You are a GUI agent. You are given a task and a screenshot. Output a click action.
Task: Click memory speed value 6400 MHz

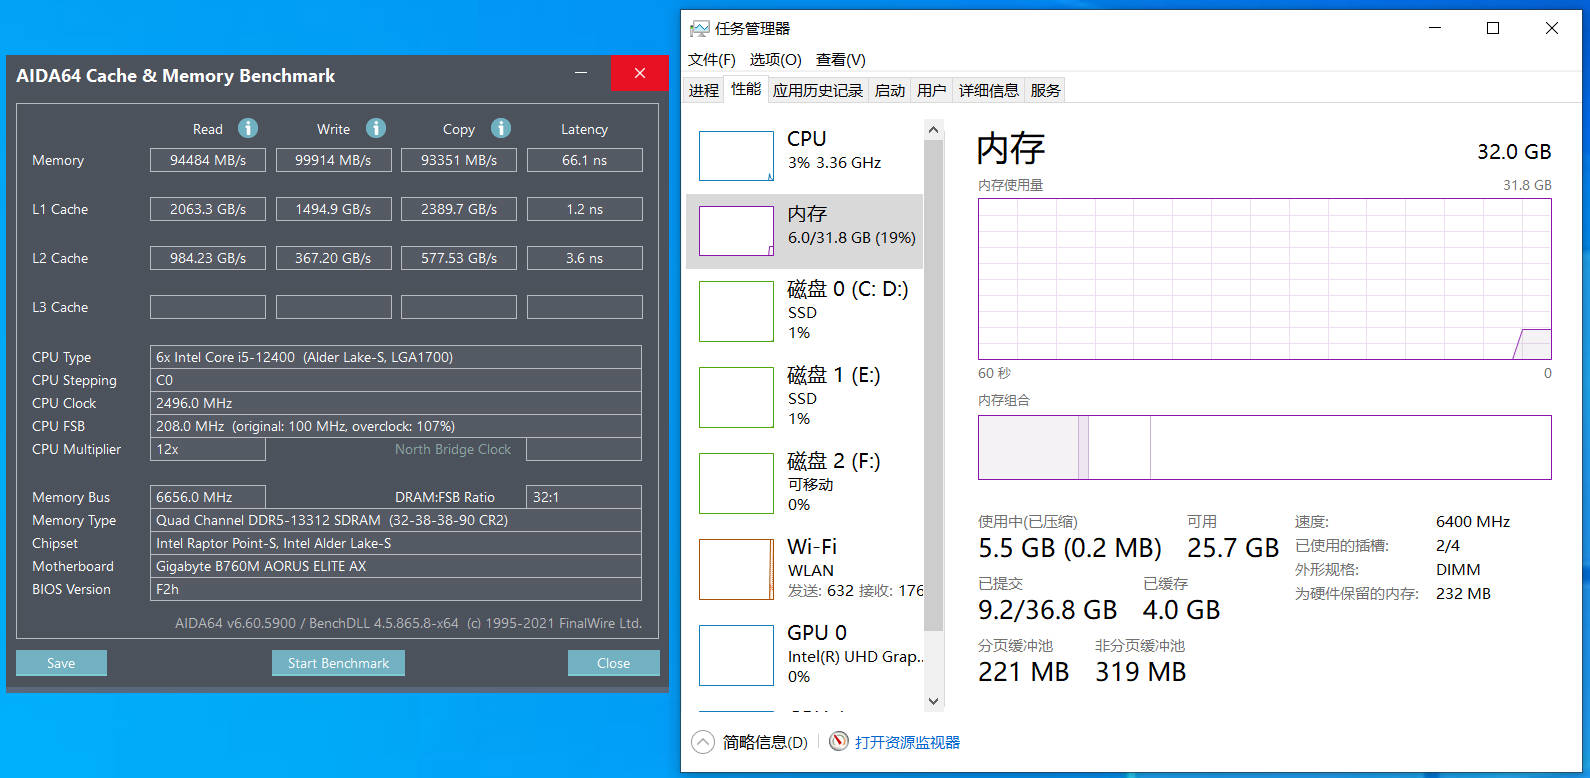tap(1473, 522)
